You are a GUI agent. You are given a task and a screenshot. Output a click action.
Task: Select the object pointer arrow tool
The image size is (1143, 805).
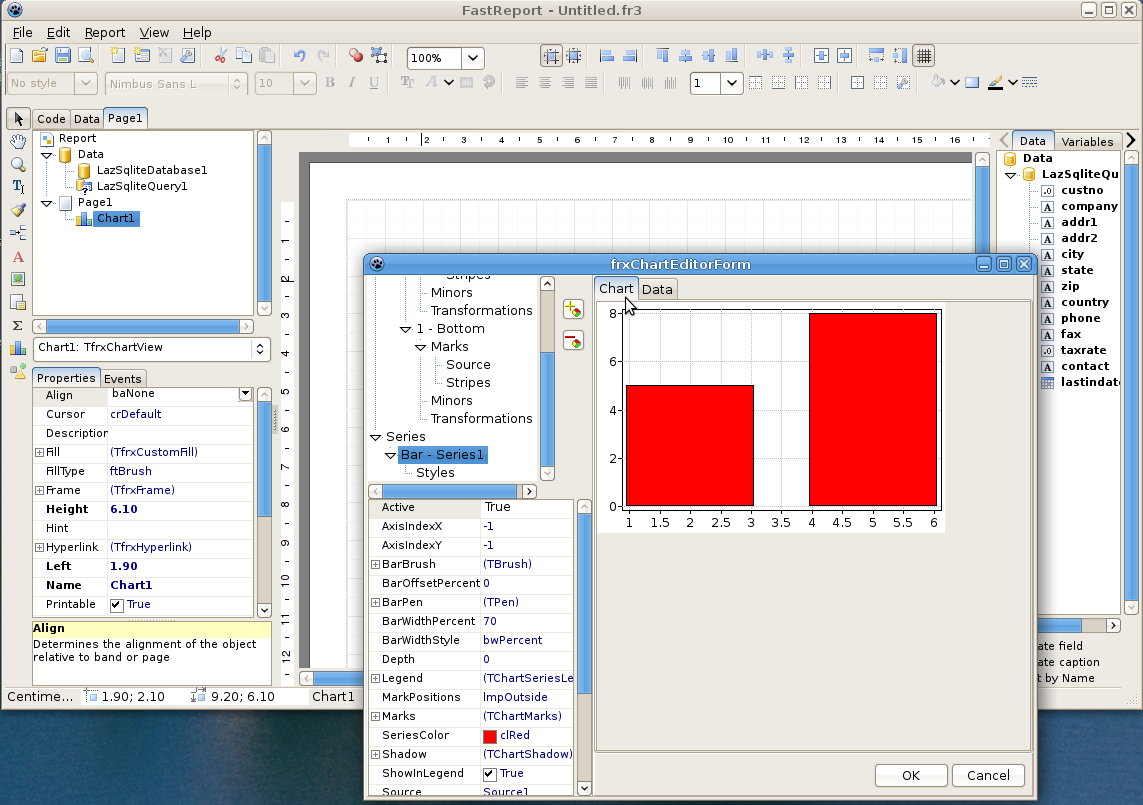(18, 118)
